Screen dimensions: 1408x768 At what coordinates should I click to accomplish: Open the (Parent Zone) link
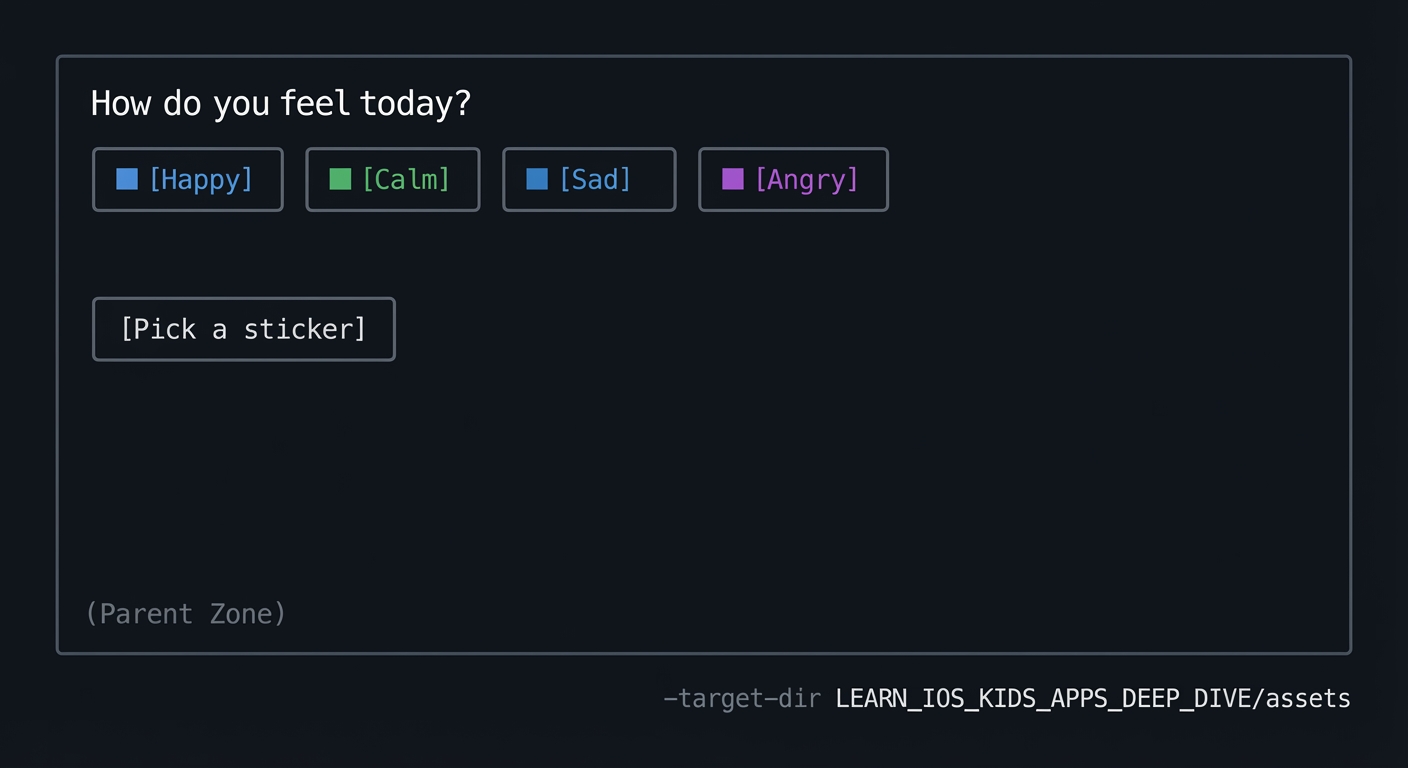(186, 613)
